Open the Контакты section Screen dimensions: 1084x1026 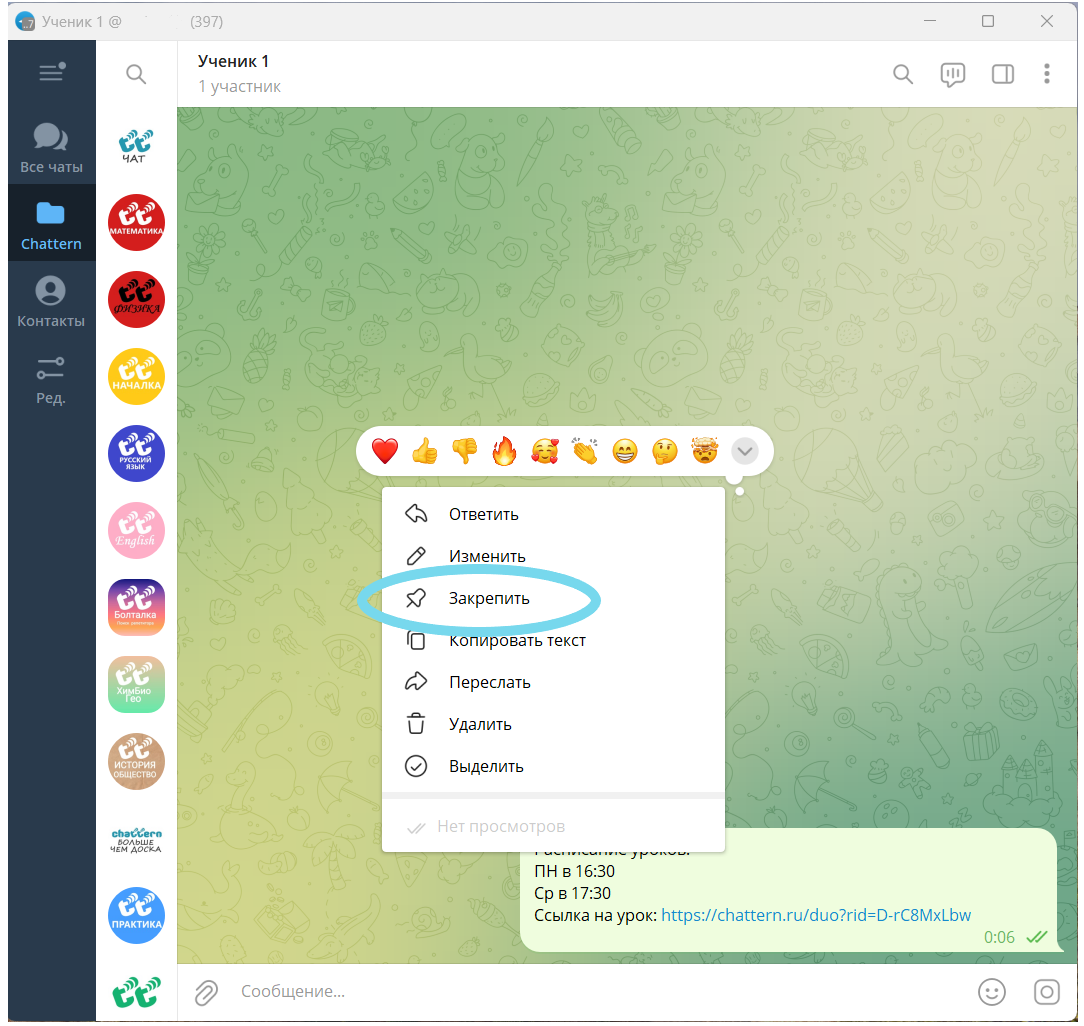click(x=51, y=302)
